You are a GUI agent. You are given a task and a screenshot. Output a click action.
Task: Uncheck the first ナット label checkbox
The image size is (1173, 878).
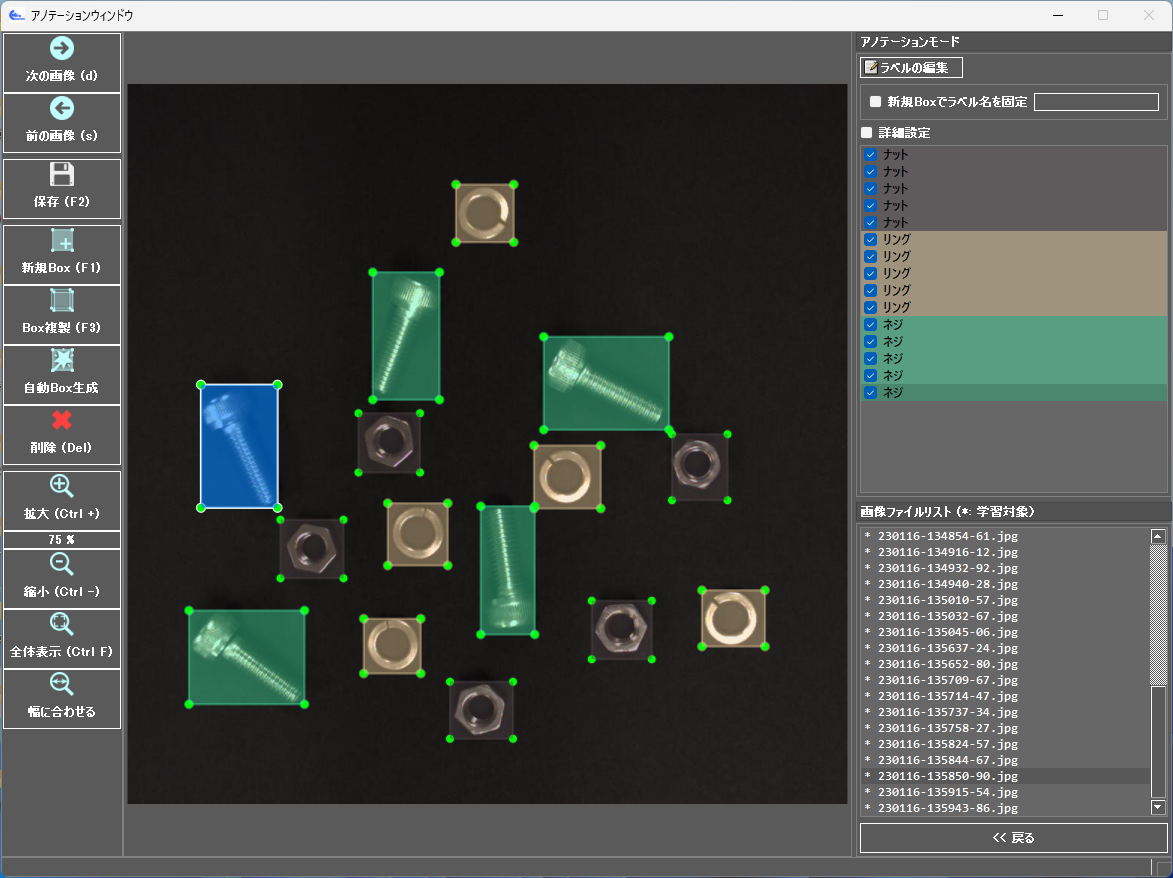871,155
